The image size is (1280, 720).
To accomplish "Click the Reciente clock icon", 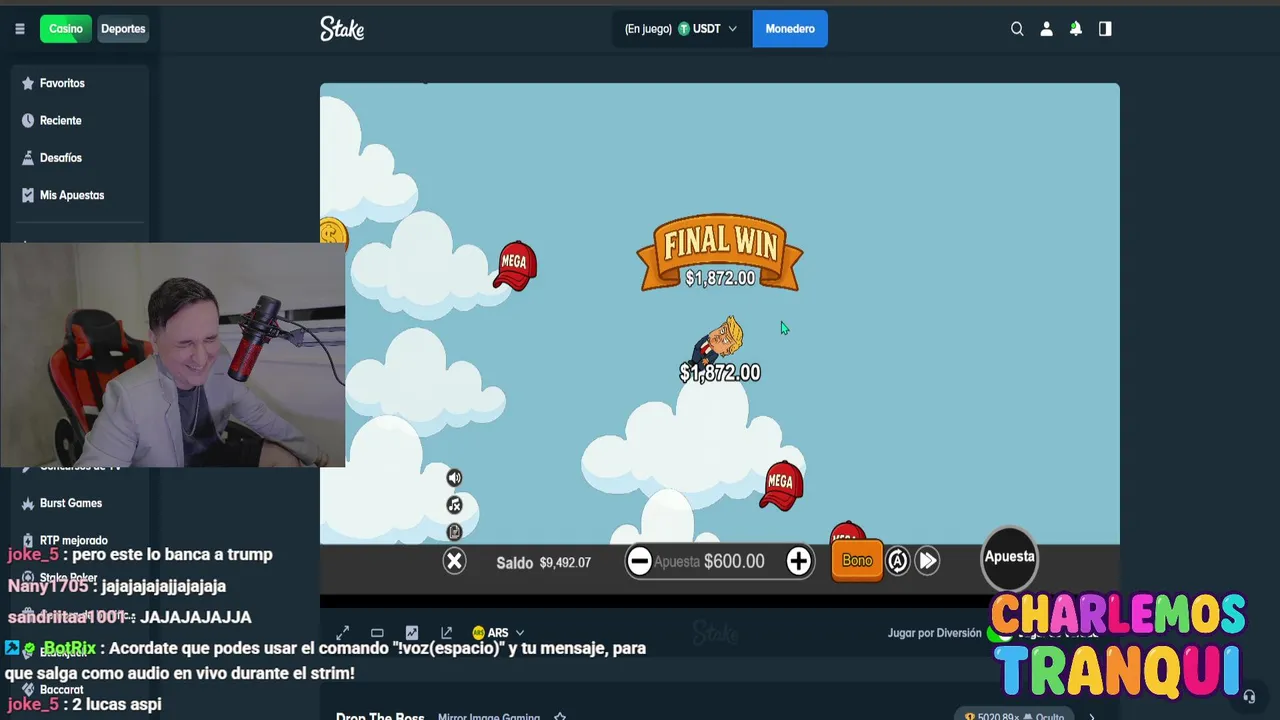I will (28, 120).
